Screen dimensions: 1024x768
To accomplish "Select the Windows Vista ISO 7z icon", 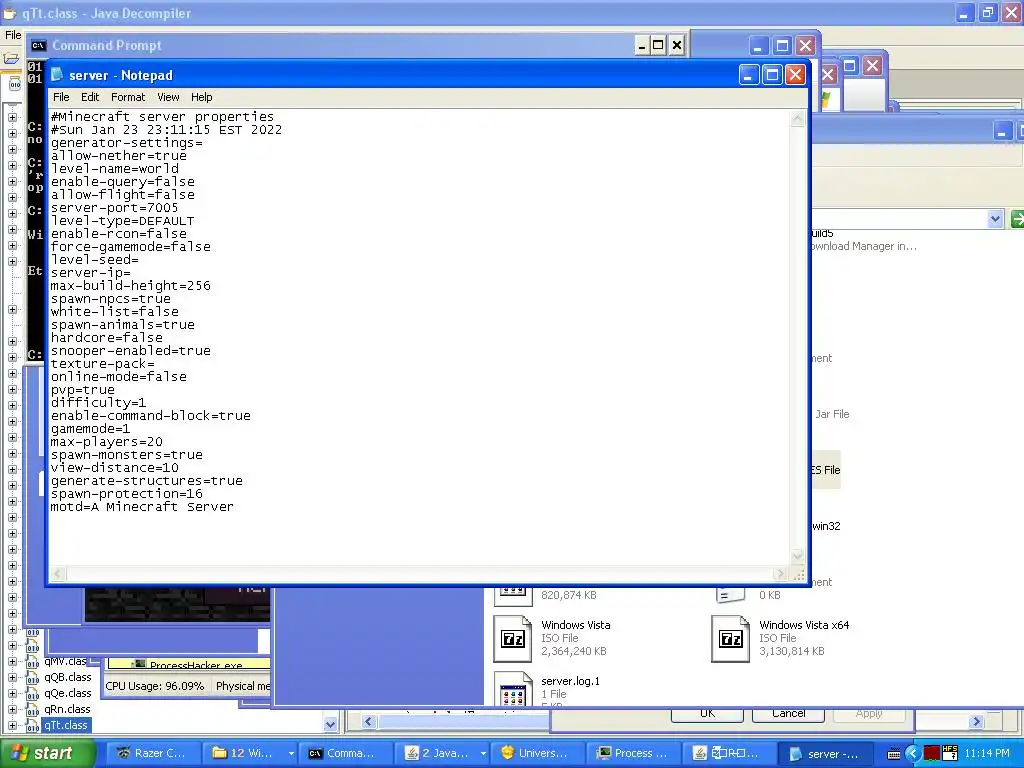I will pos(513,639).
